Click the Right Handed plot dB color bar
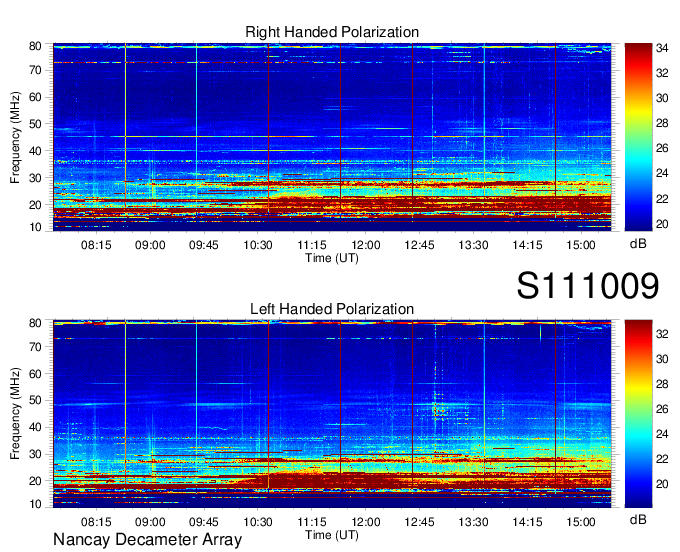Image resolution: width=680 pixels, height=552 pixels. (x=638, y=137)
